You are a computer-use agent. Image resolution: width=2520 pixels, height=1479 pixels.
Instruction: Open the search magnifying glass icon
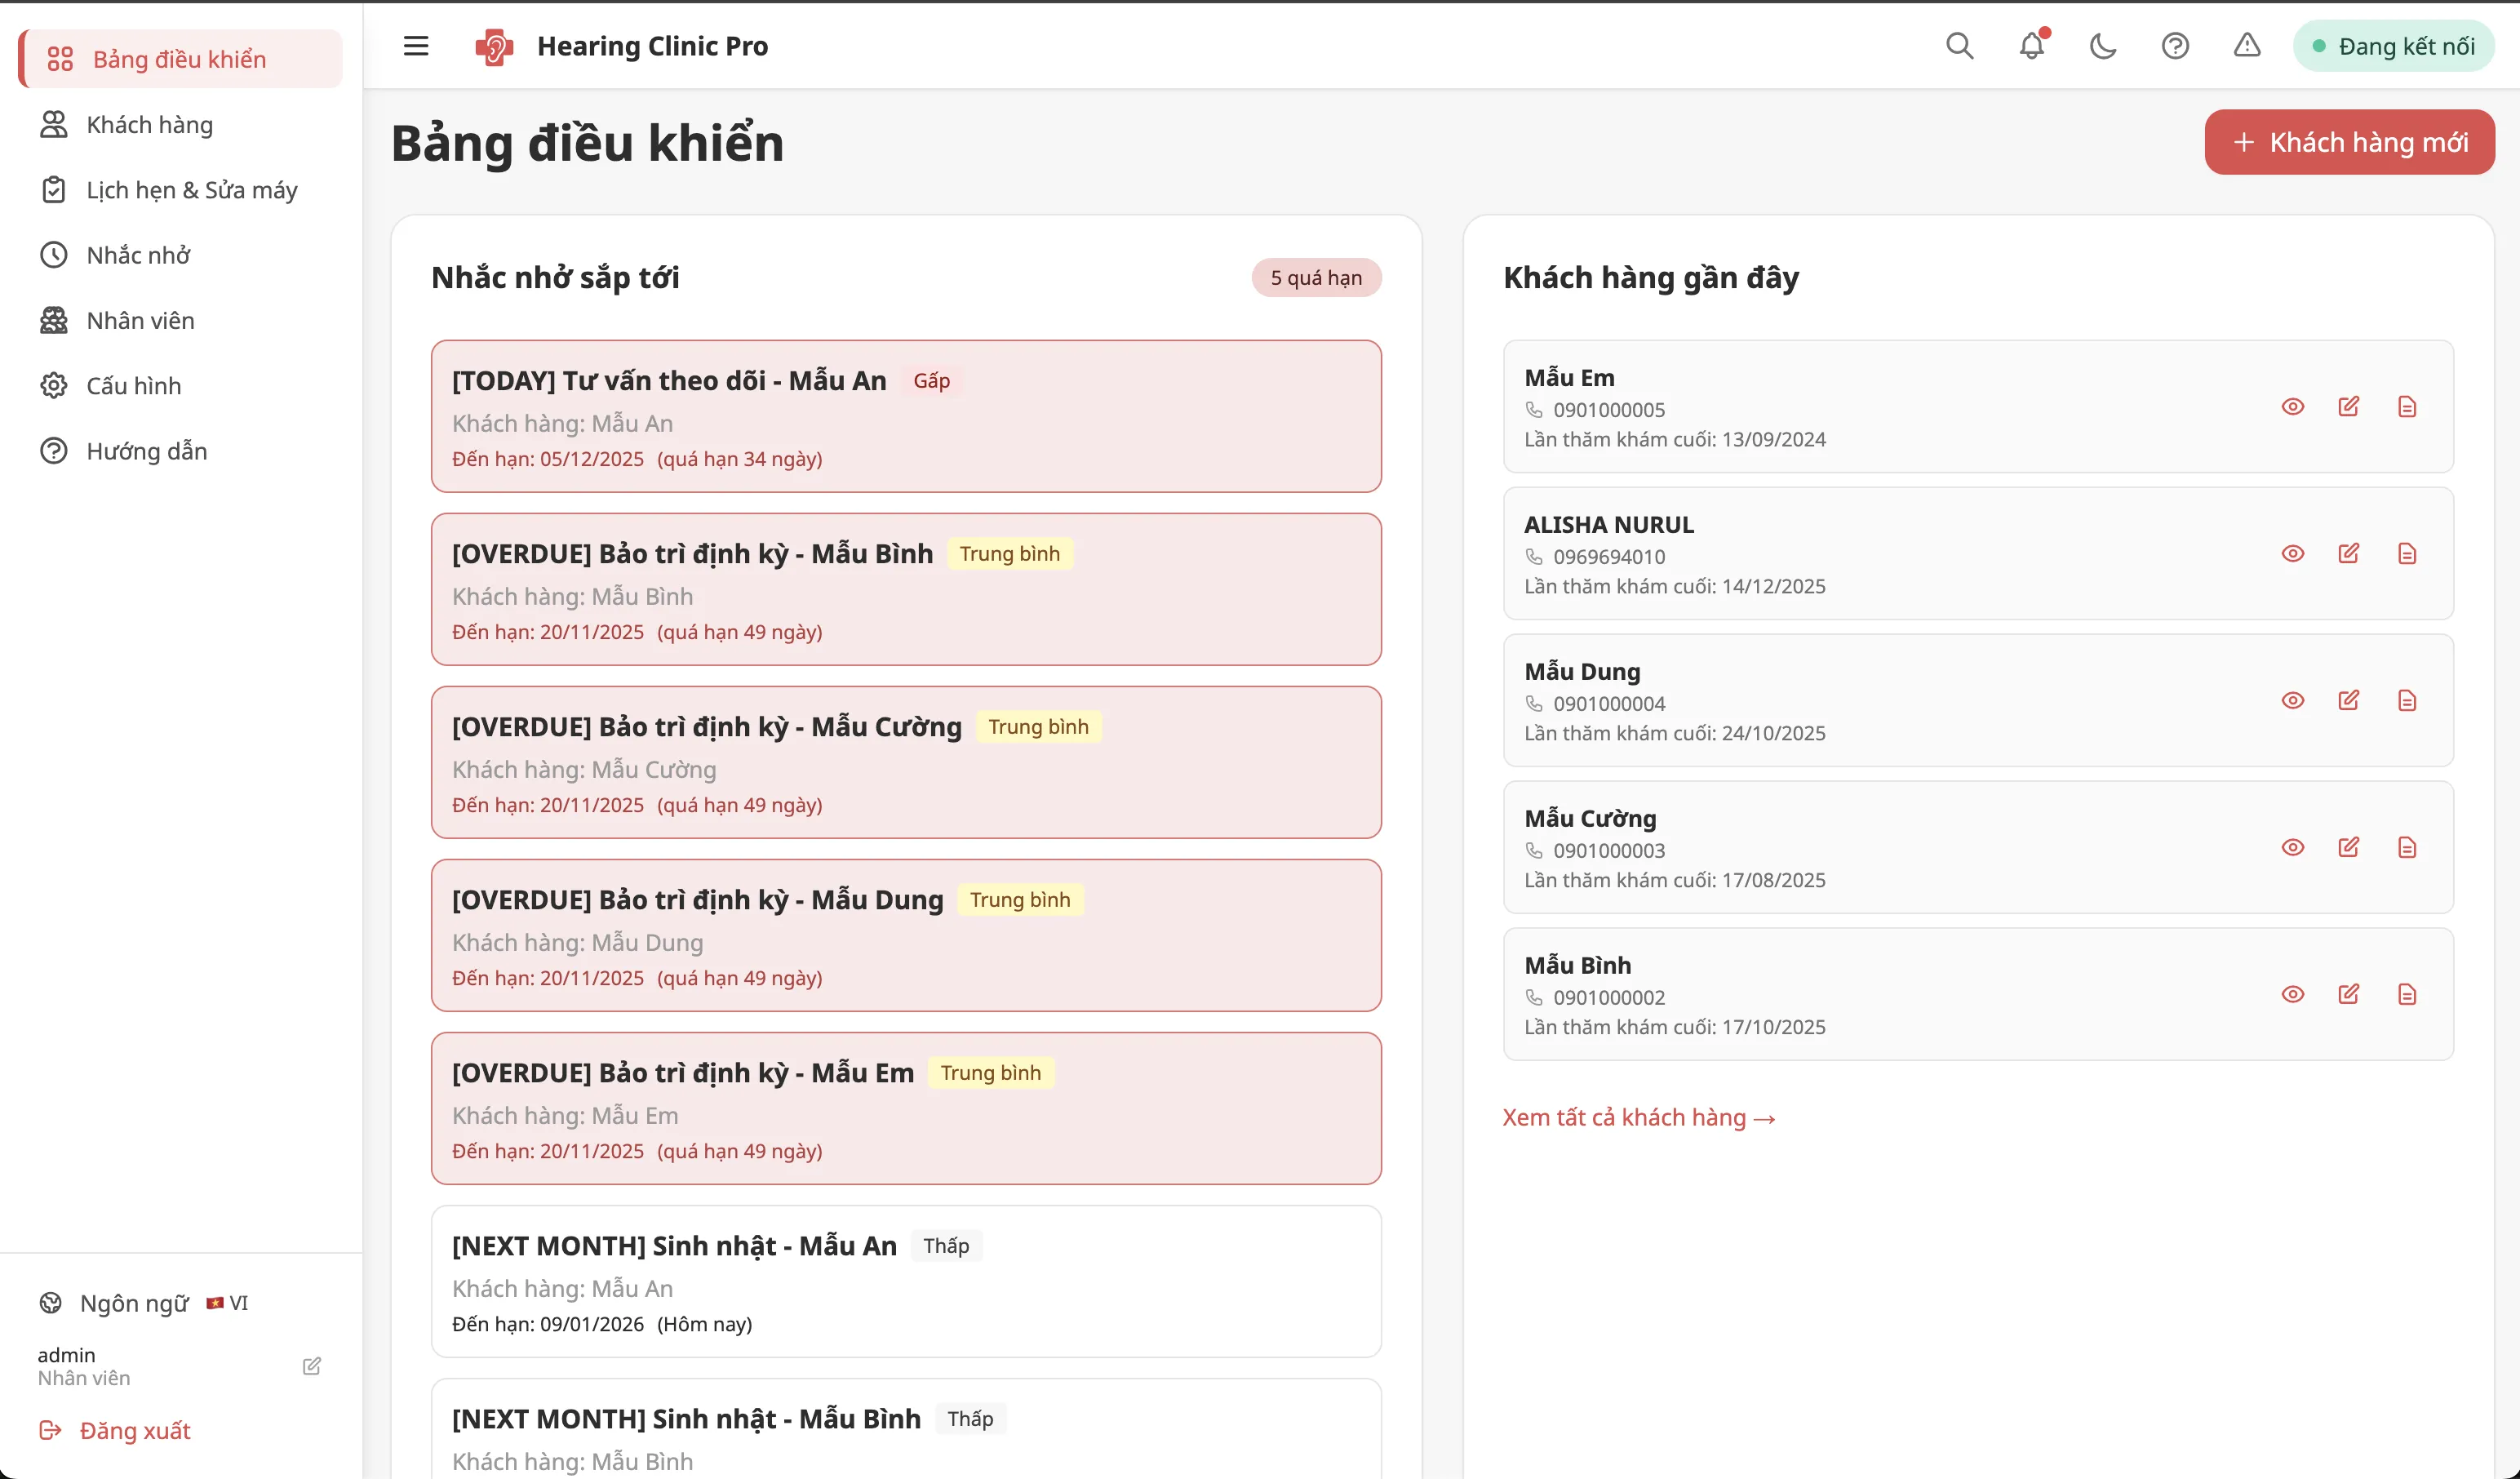pyautogui.click(x=1959, y=46)
